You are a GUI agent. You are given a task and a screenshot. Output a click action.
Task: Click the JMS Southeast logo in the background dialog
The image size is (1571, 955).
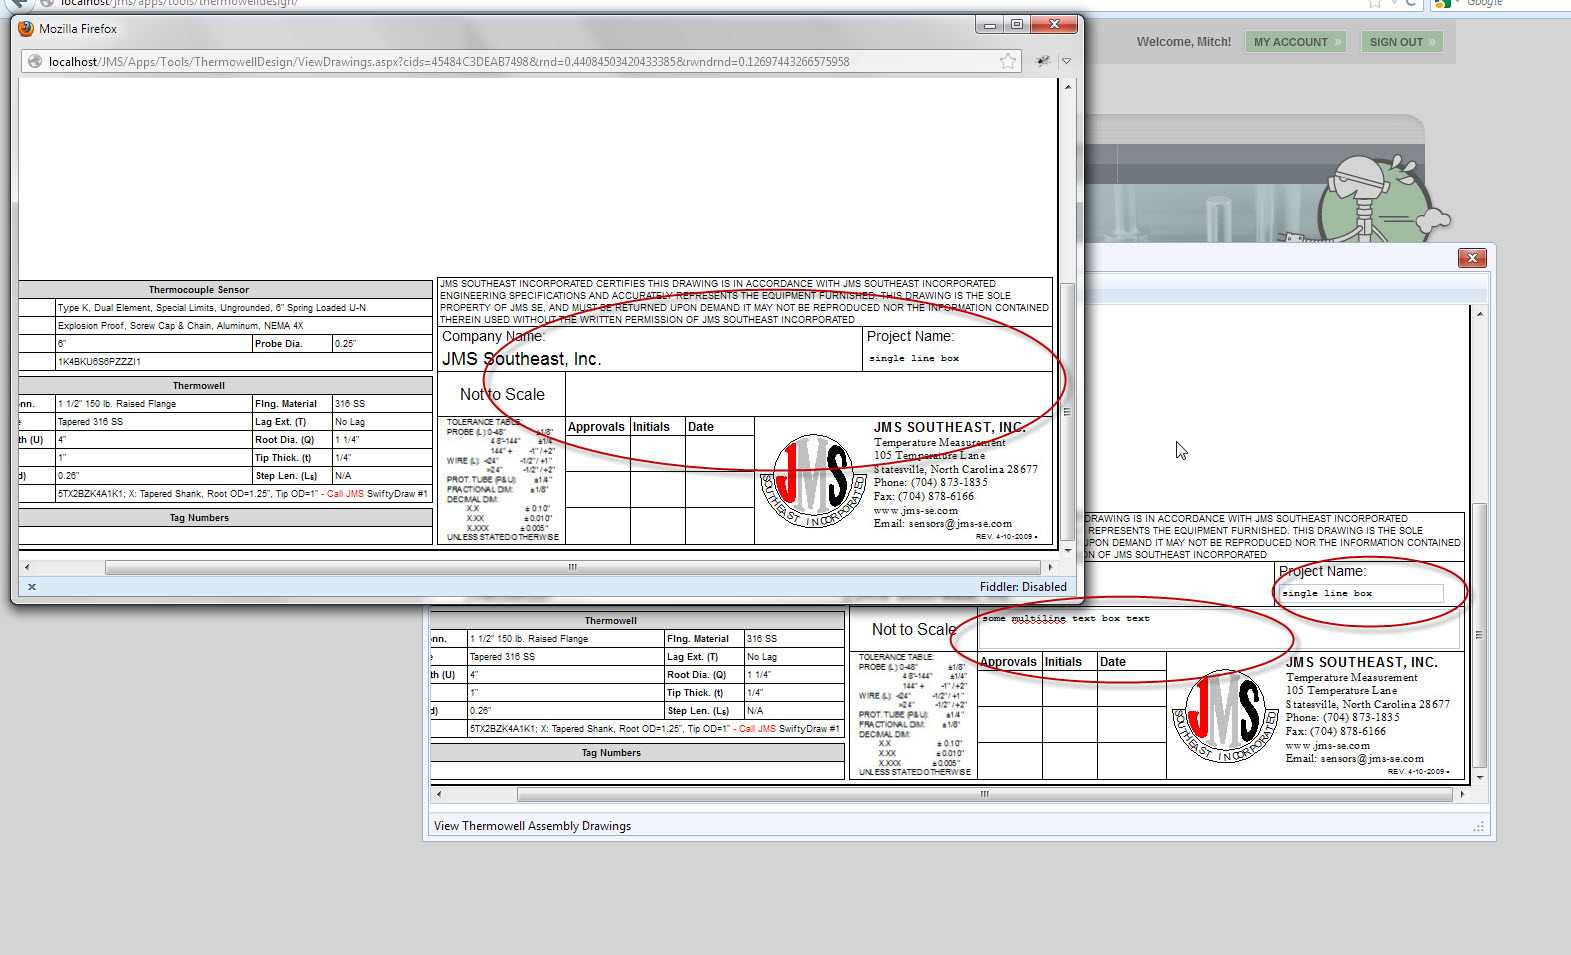1224,716
